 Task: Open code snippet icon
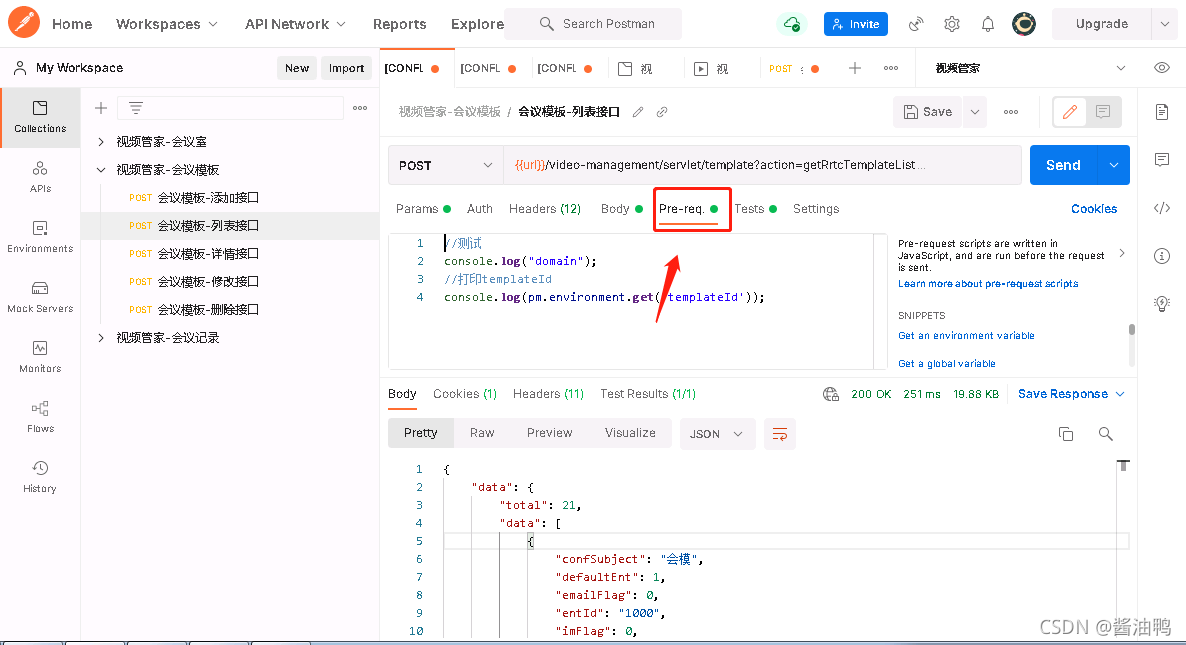coord(1162,208)
